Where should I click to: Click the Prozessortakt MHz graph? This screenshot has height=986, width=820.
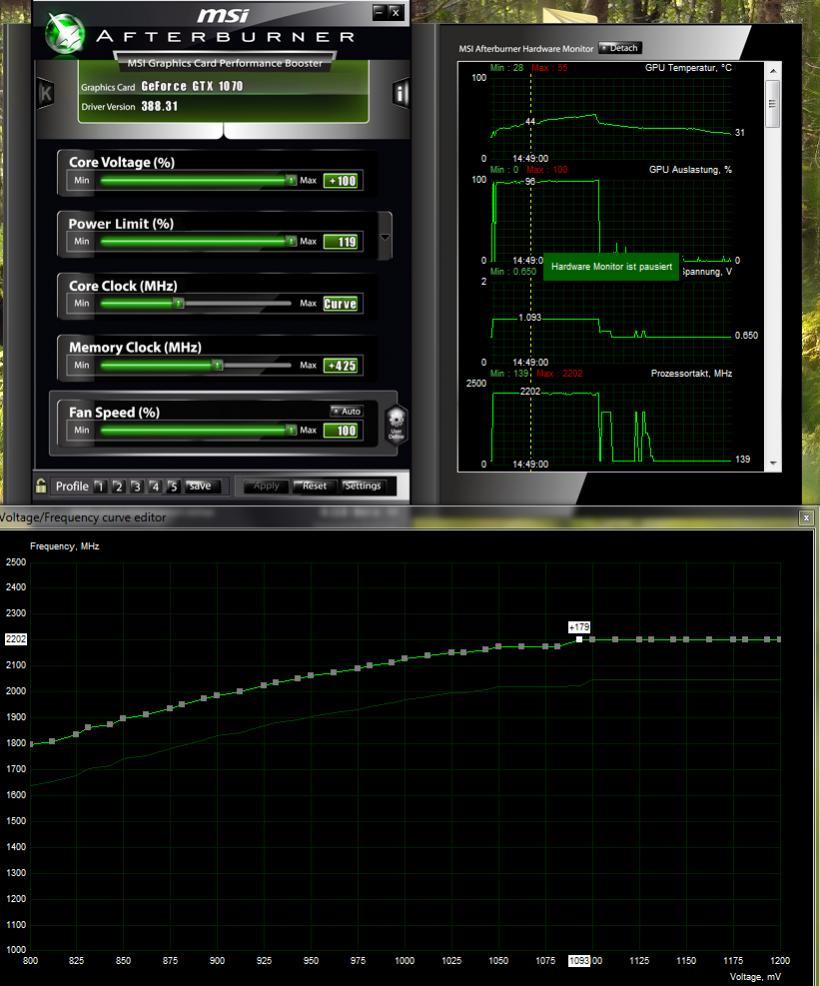click(611, 423)
